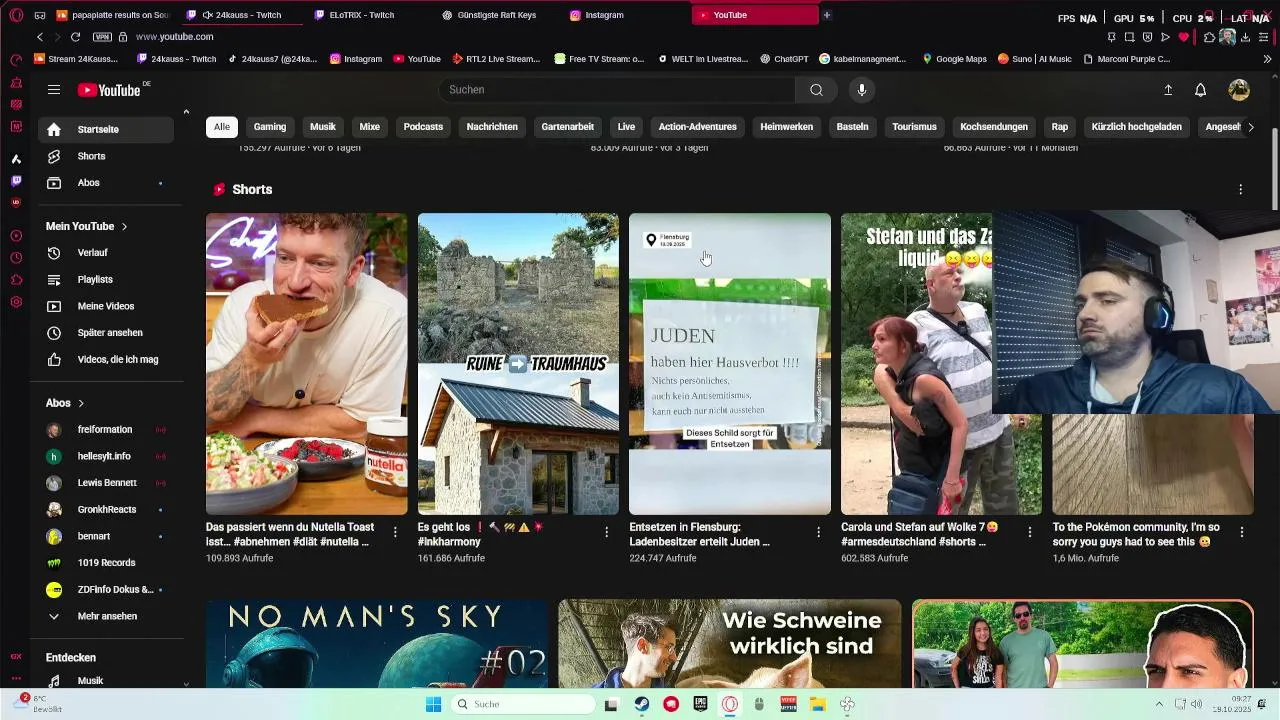This screenshot has height=720, width=1280.
Task: Open Wie Schweine wirklich sind thumbnail
Action: pos(730,644)
